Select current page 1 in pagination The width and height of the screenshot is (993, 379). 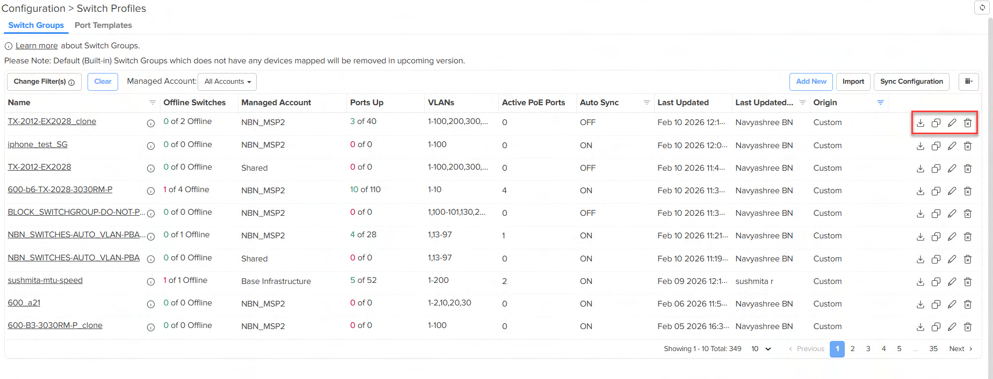(837, 349)
